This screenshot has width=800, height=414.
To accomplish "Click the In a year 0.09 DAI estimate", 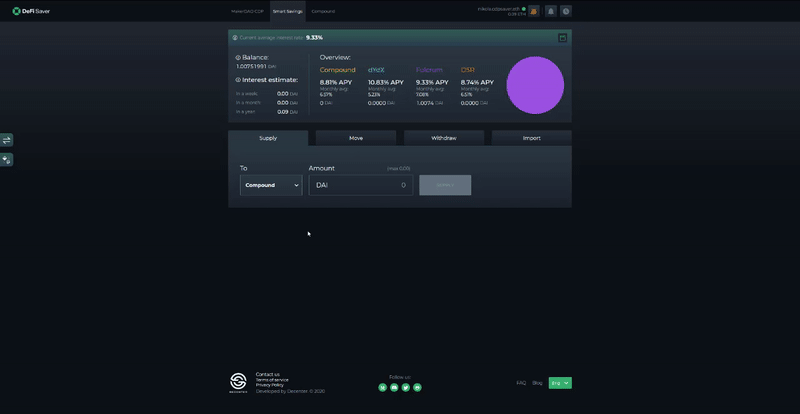I will pyautogui.click(x=267, y=111).
